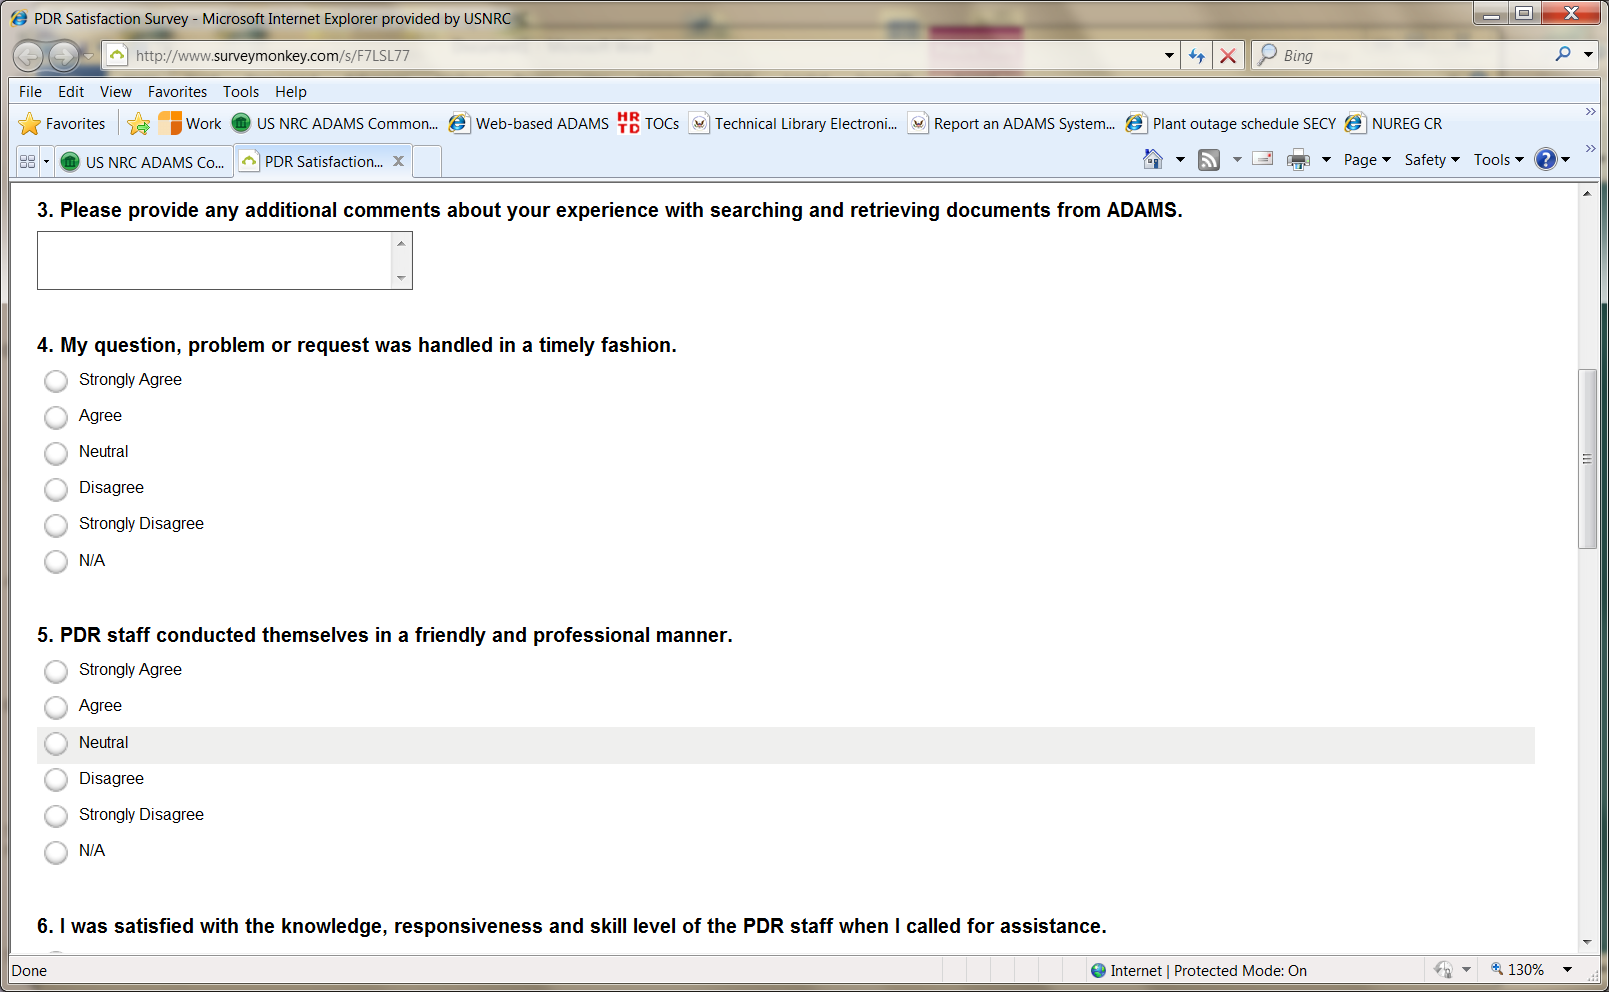Screen dimensions: 1609x992
Task: Switch to the US NRC ADAMS Co... tab
Action: click(x=144, y=162)
